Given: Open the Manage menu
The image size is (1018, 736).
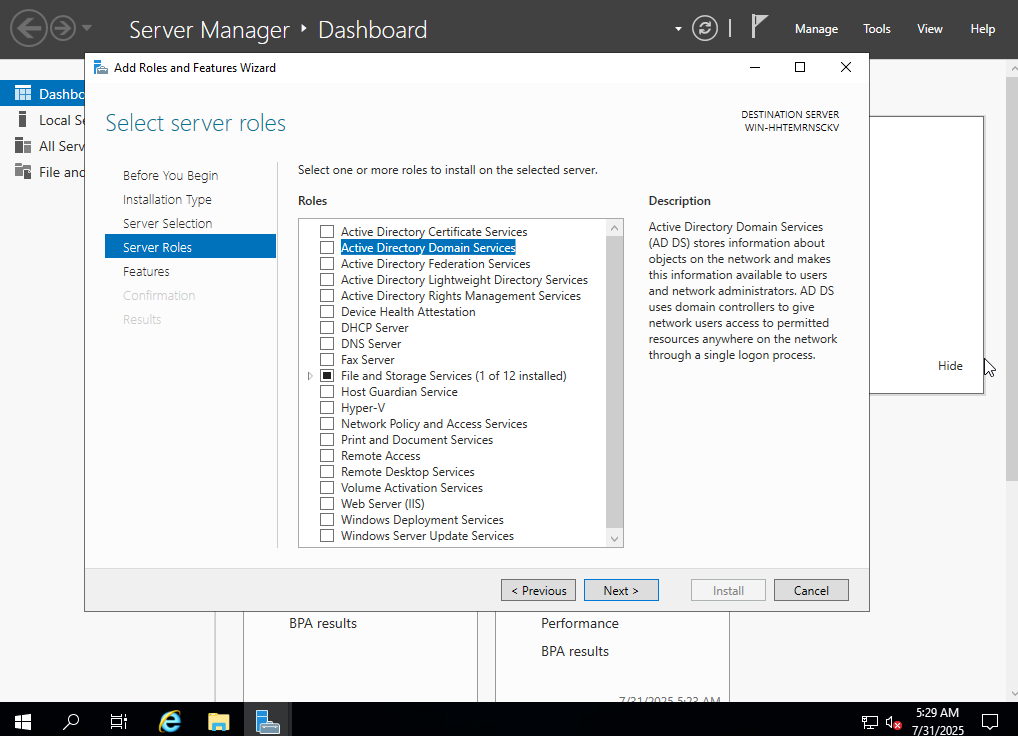Looking at the screenshot, I should coord(816,29).
